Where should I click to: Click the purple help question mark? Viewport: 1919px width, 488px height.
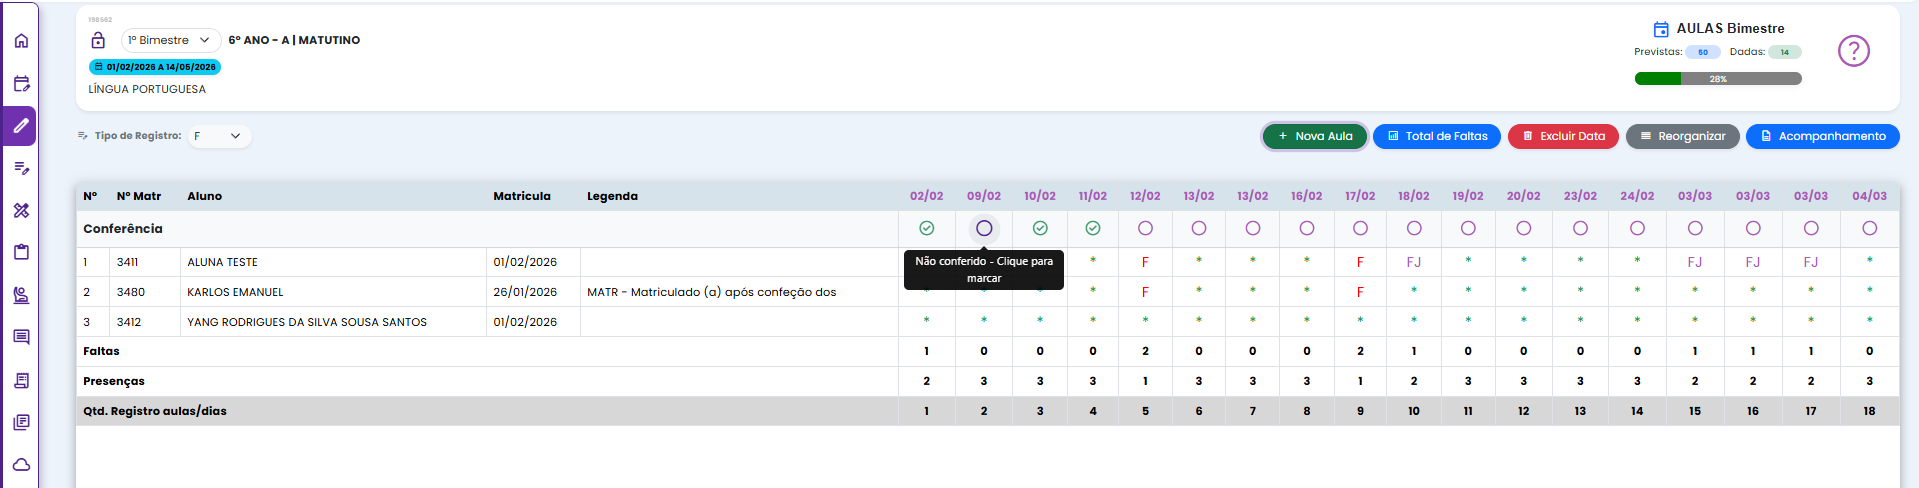pyautogui.click(x=1853, y=51)
